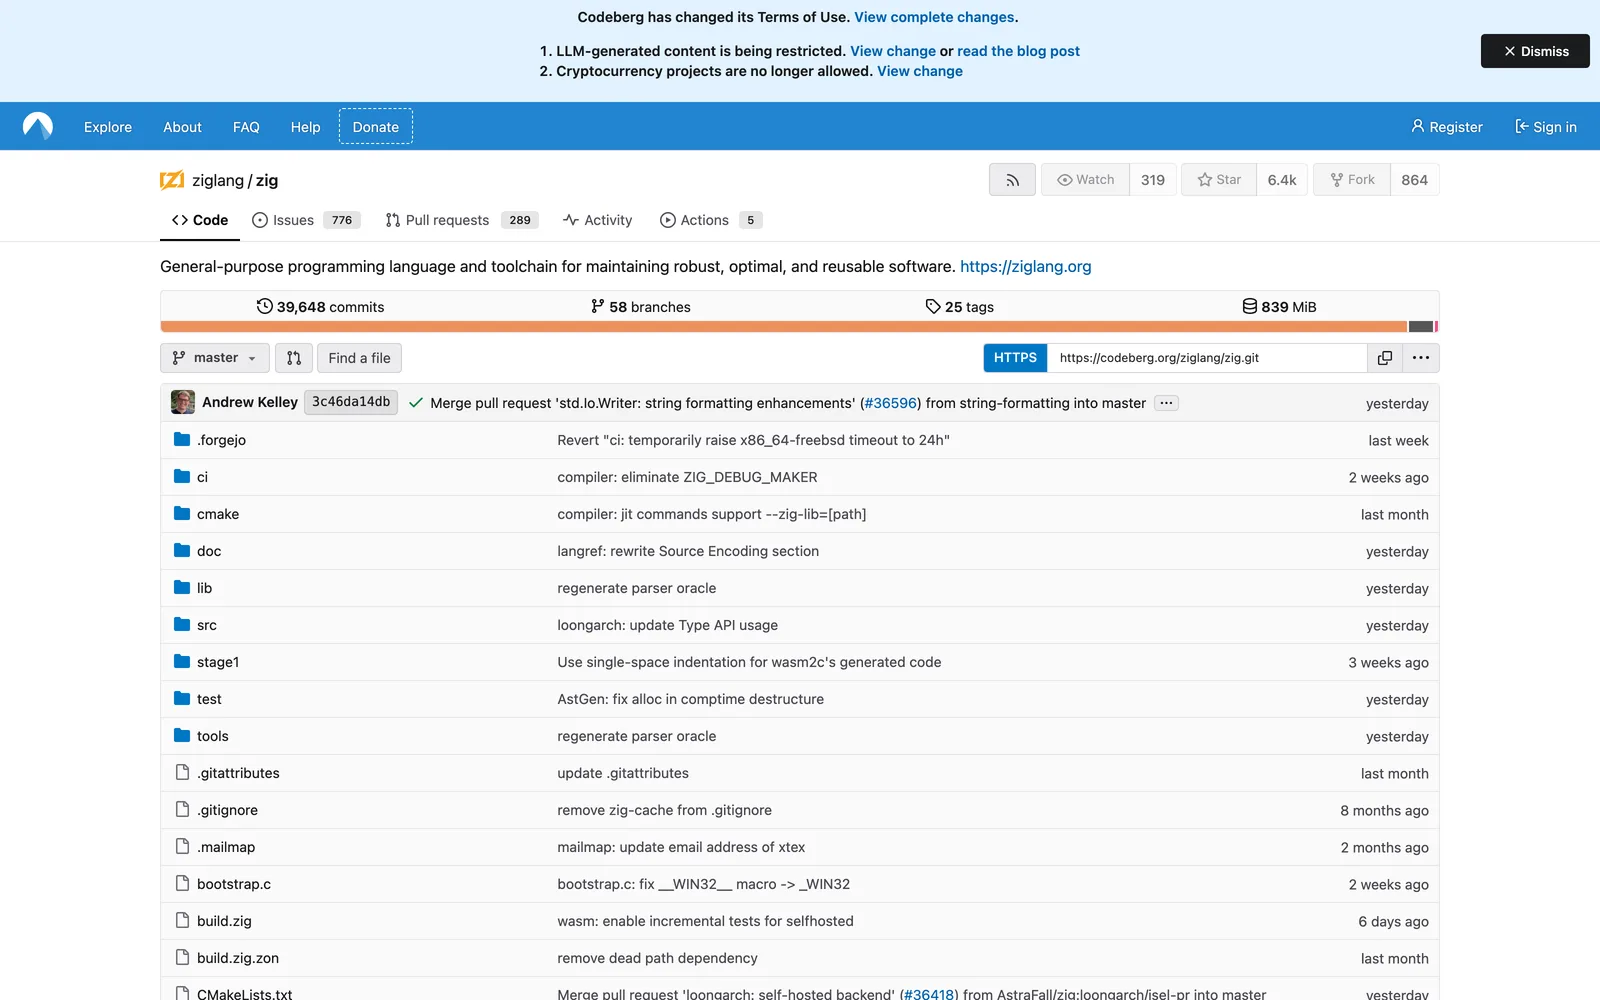
Task: View the 319 watchers count
Action: point(1153,180)
